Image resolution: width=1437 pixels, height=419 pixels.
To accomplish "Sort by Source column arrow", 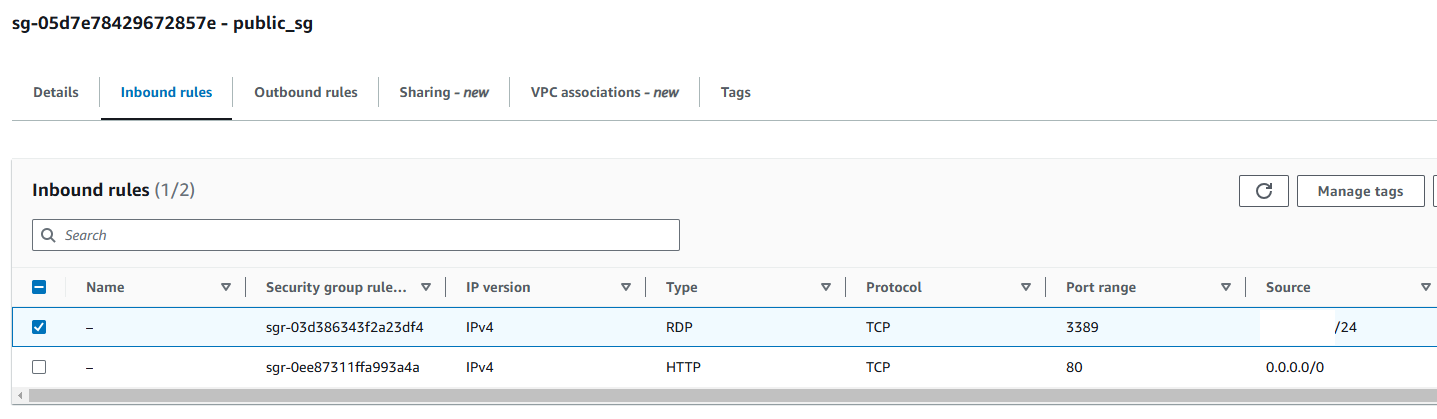I will pyautogui.click(x=1426, y=287).
